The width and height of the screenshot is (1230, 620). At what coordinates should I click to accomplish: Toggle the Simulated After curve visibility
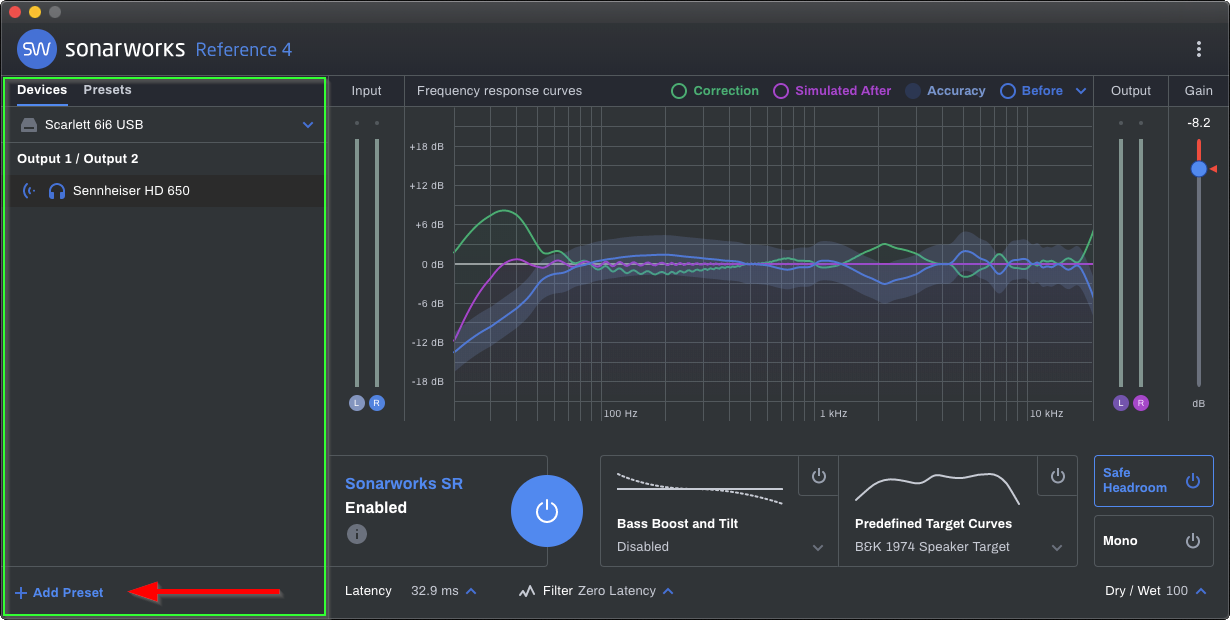tap(832, 91)
